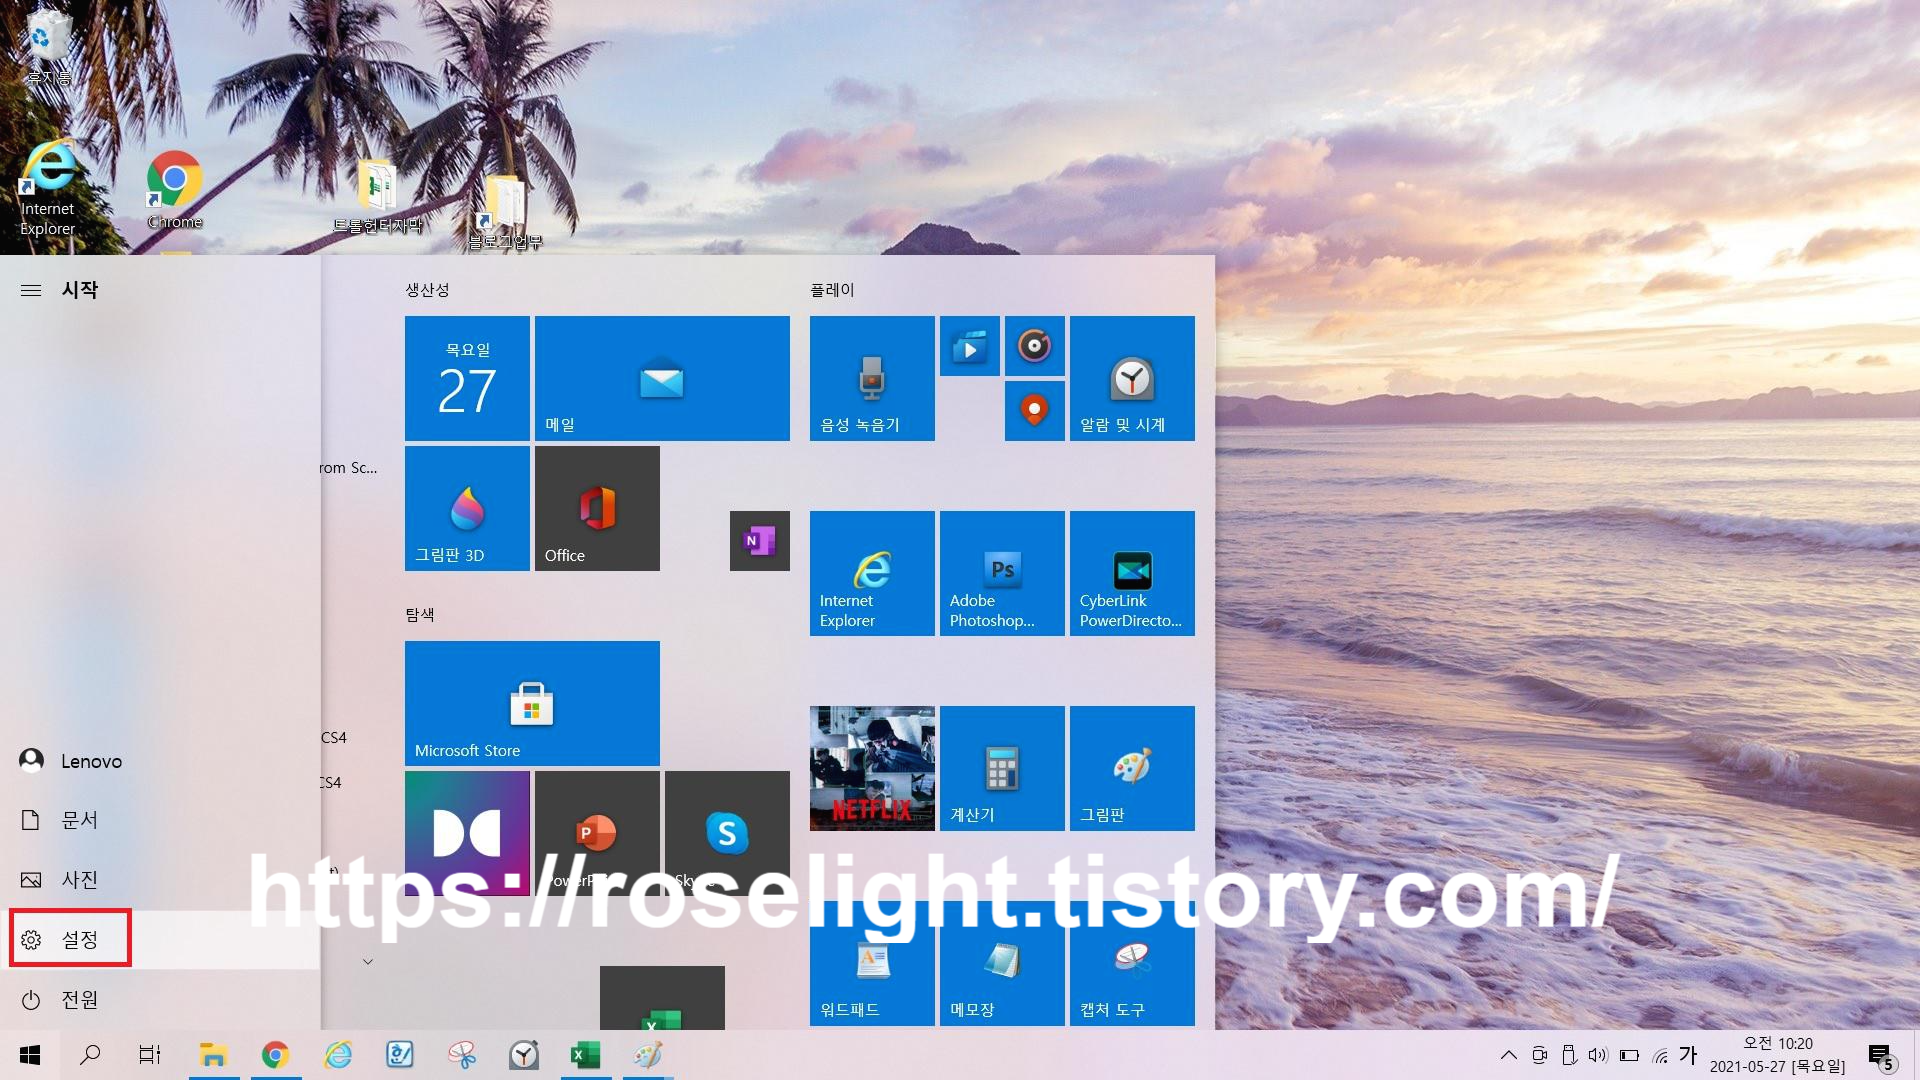
Task: Open the OneNote small tile
Action: [x=760, y=541]
